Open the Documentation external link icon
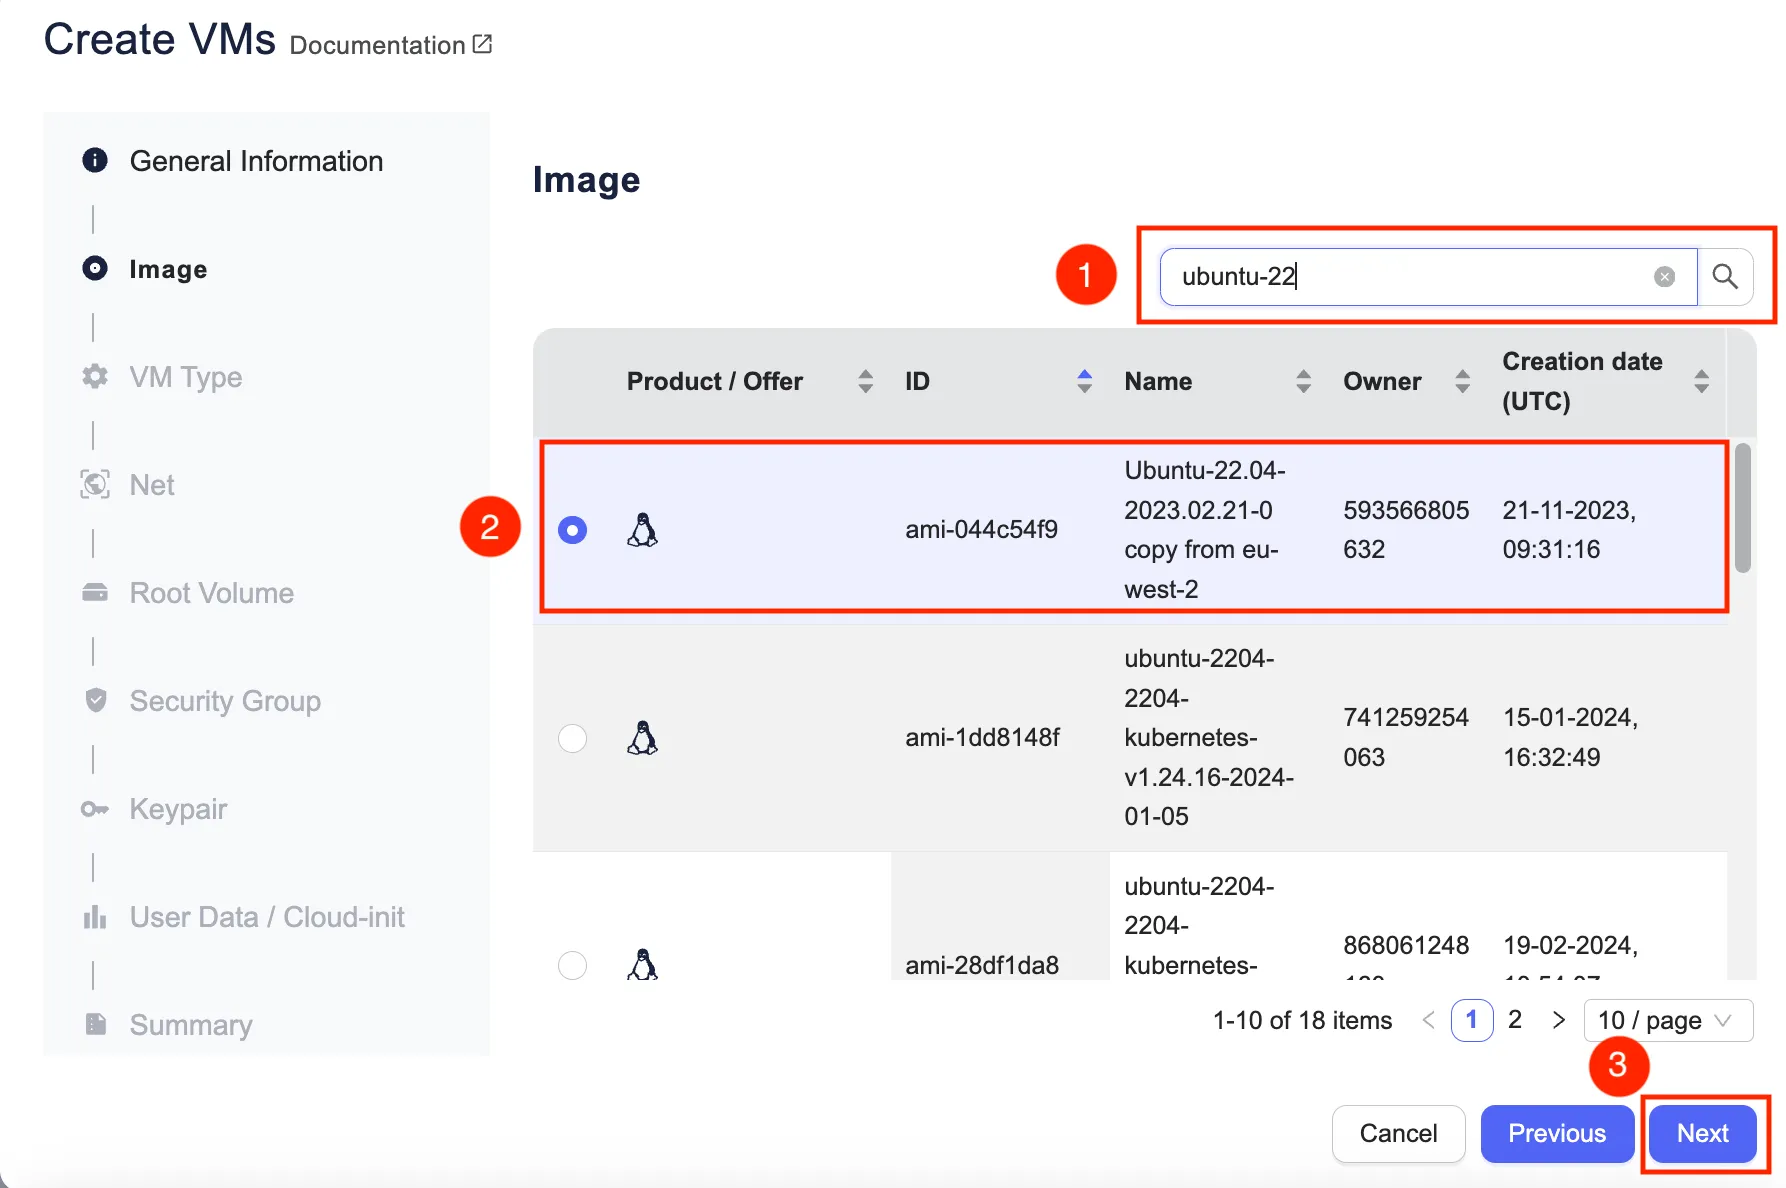Screen dimensions: 1786x1188 click(x=482, y=44)
